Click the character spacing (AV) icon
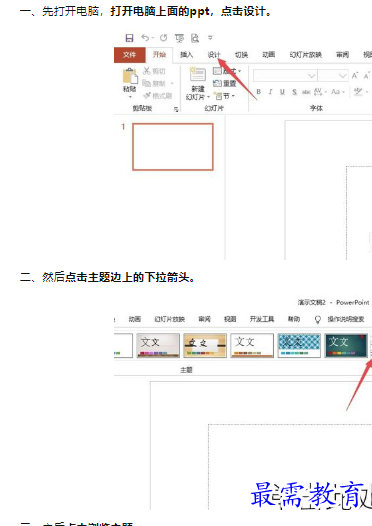Image resolution: width=372 pixels, height=526 pixels. pos(318,92)
